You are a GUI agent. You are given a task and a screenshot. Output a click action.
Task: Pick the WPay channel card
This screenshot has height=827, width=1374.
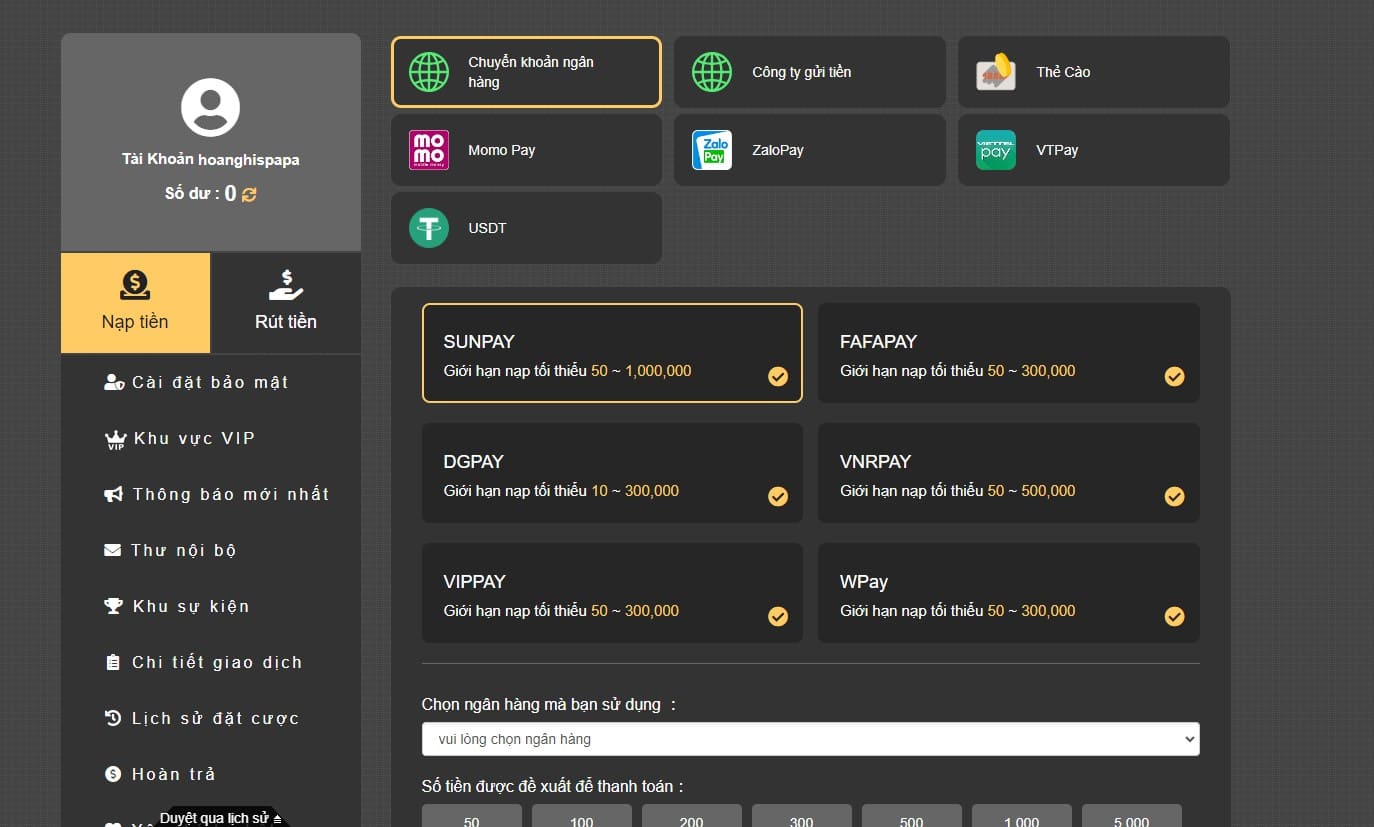[1009, 593]
